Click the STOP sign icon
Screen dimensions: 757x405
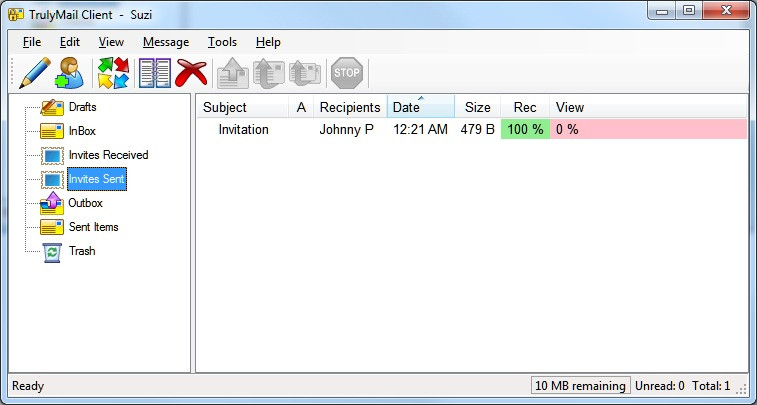(347, 73)
